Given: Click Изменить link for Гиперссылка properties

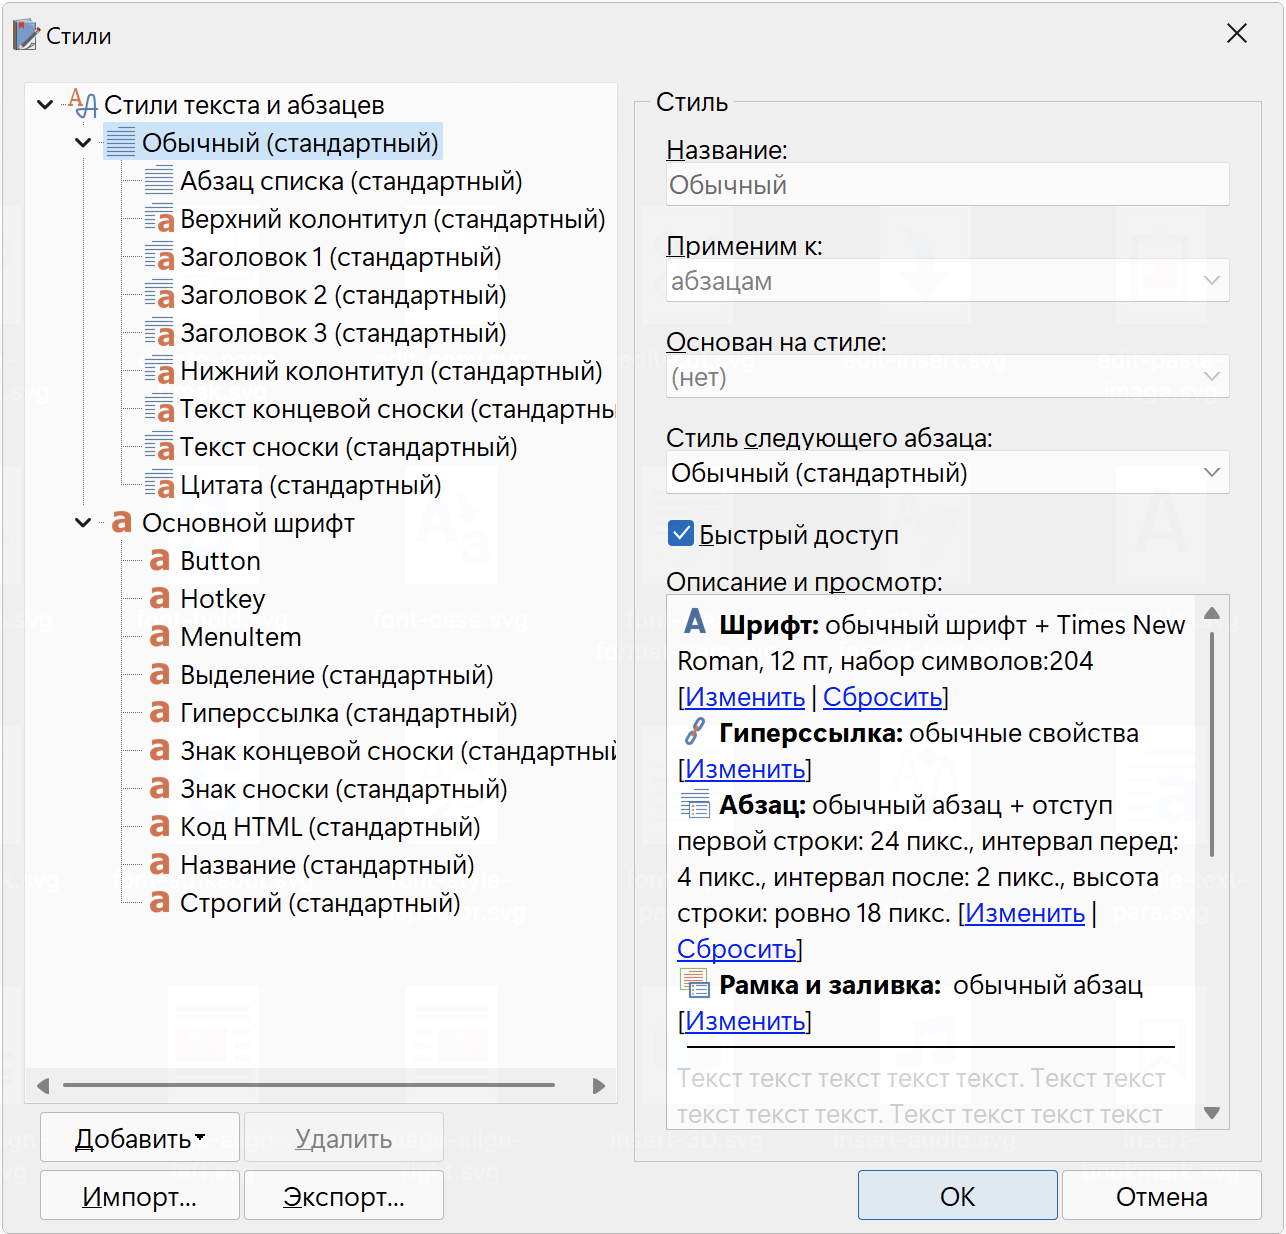Looking at the screenshot, I should [x=745, y=769].
